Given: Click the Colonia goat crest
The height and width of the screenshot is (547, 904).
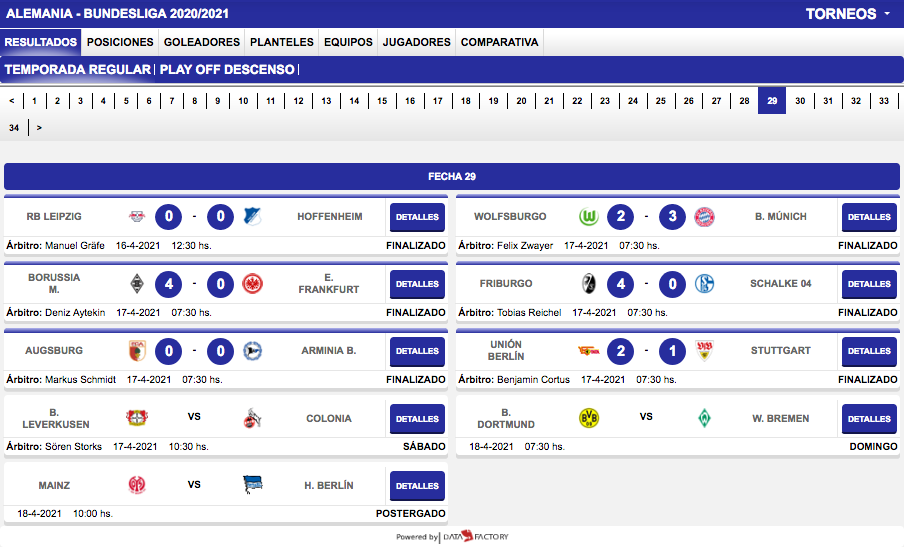Looking at the screenshot, I should click(x=252, y=418).
